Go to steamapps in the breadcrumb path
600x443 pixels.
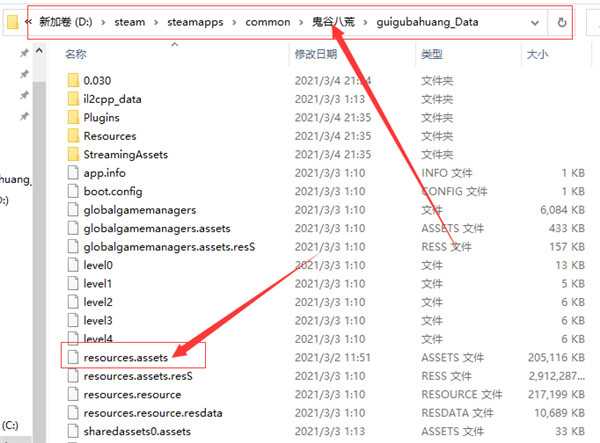pyautogui.click(x=195, y=22)
